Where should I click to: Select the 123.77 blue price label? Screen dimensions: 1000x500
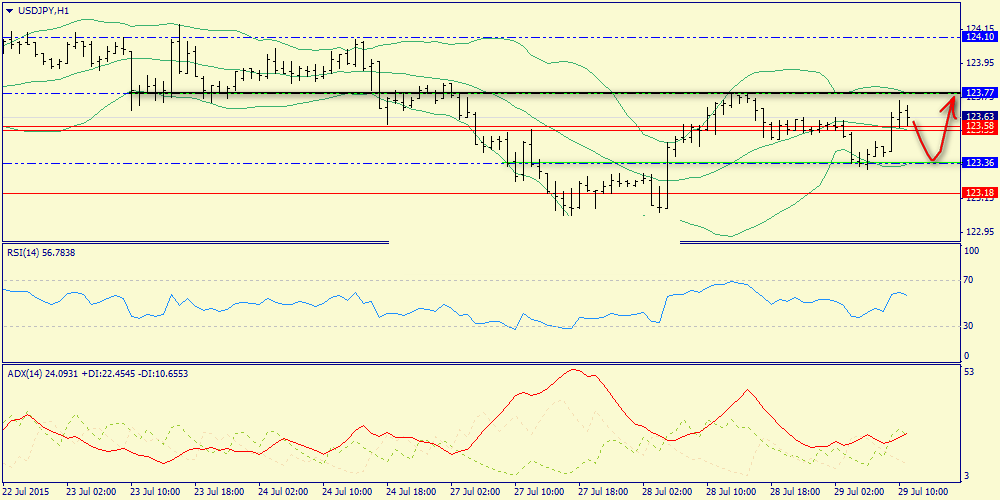click(978, 93)
